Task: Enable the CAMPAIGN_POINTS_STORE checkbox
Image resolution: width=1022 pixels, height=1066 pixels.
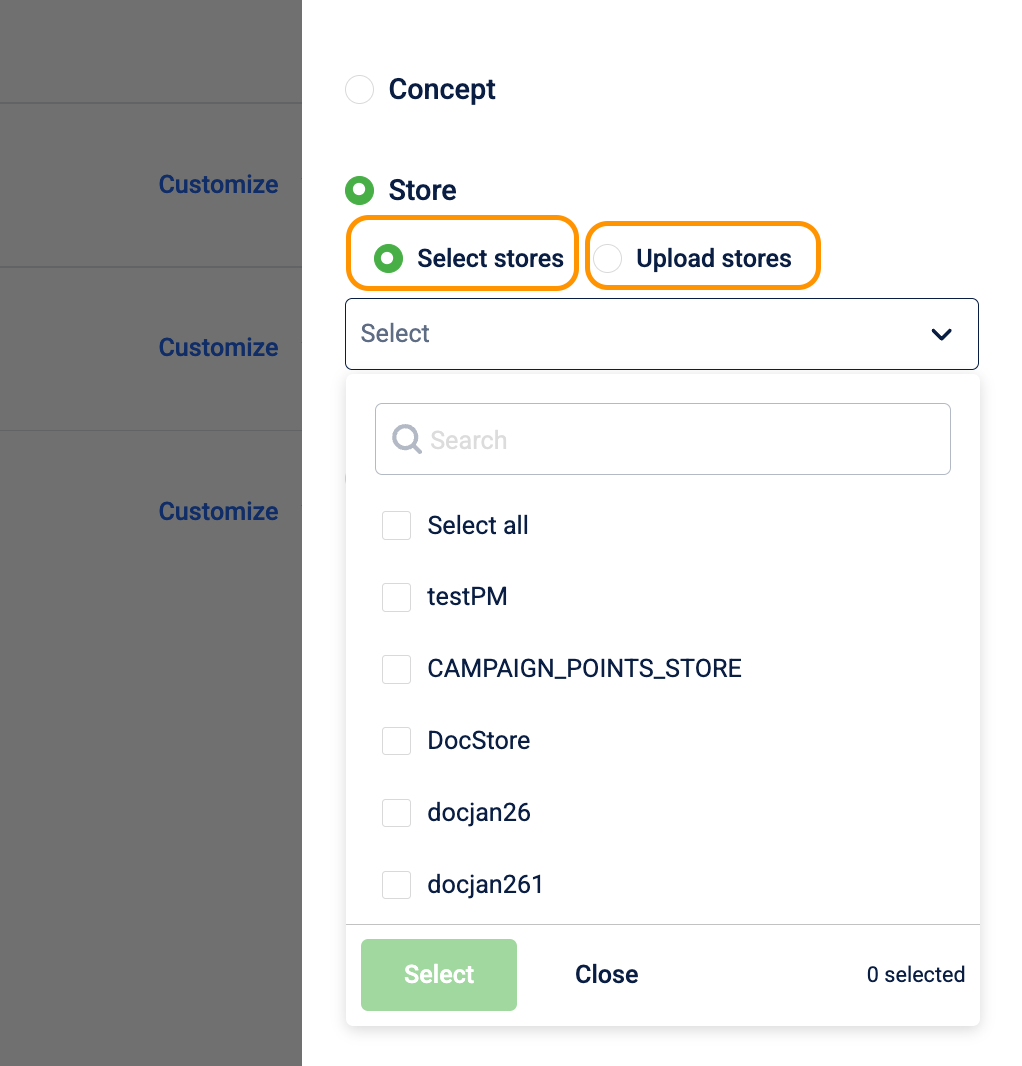Action: [x=397, y=669]
